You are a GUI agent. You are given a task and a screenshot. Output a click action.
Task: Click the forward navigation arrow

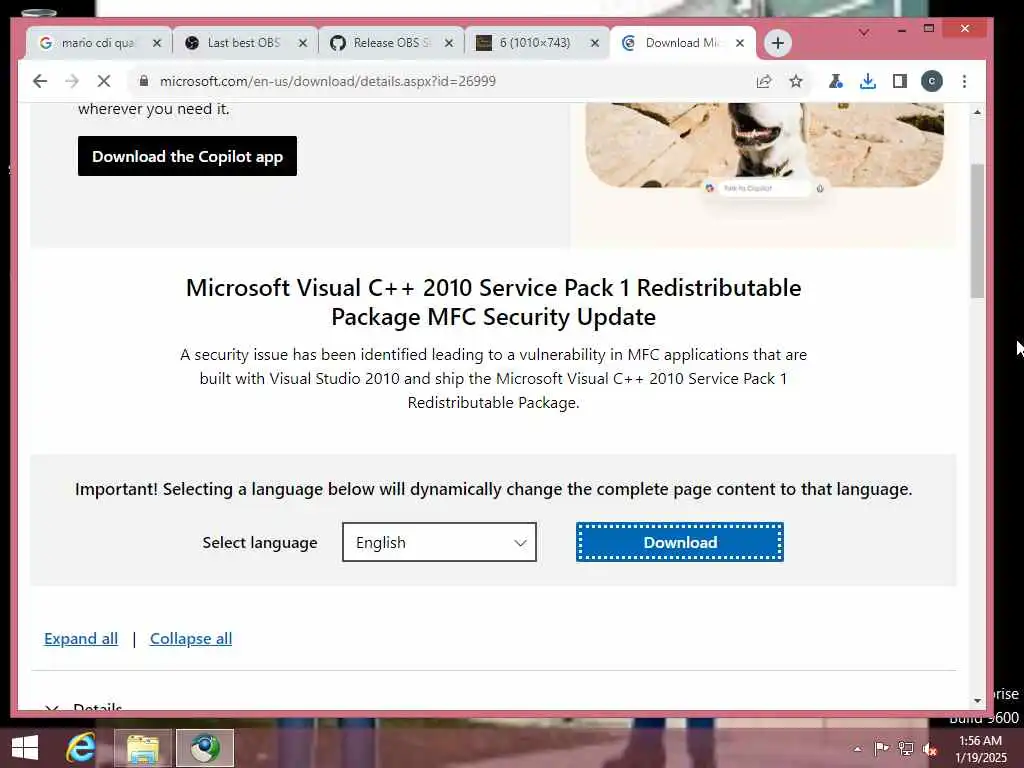(x=72, y=81)
